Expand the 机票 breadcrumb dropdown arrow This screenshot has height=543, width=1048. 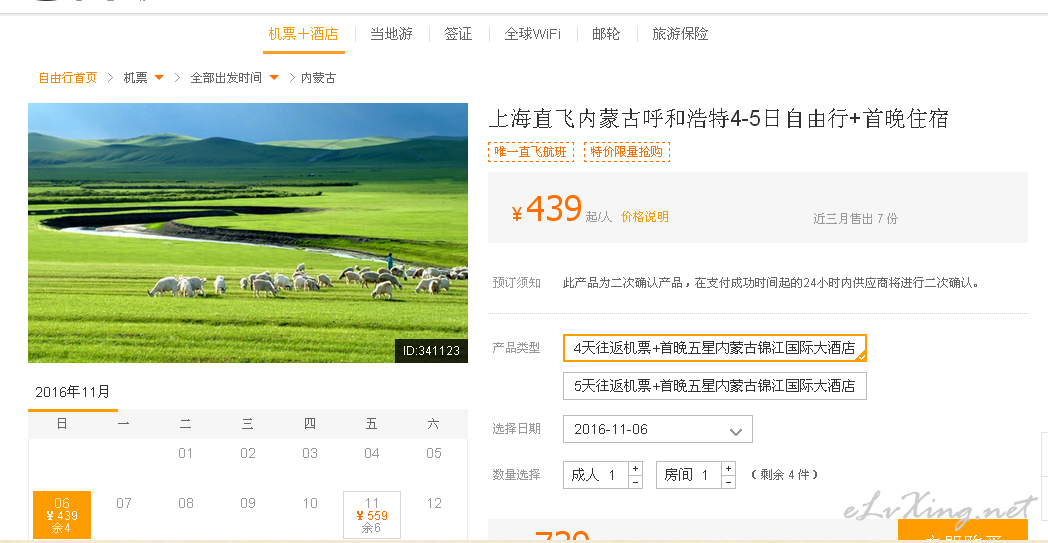tap(159, 78)
